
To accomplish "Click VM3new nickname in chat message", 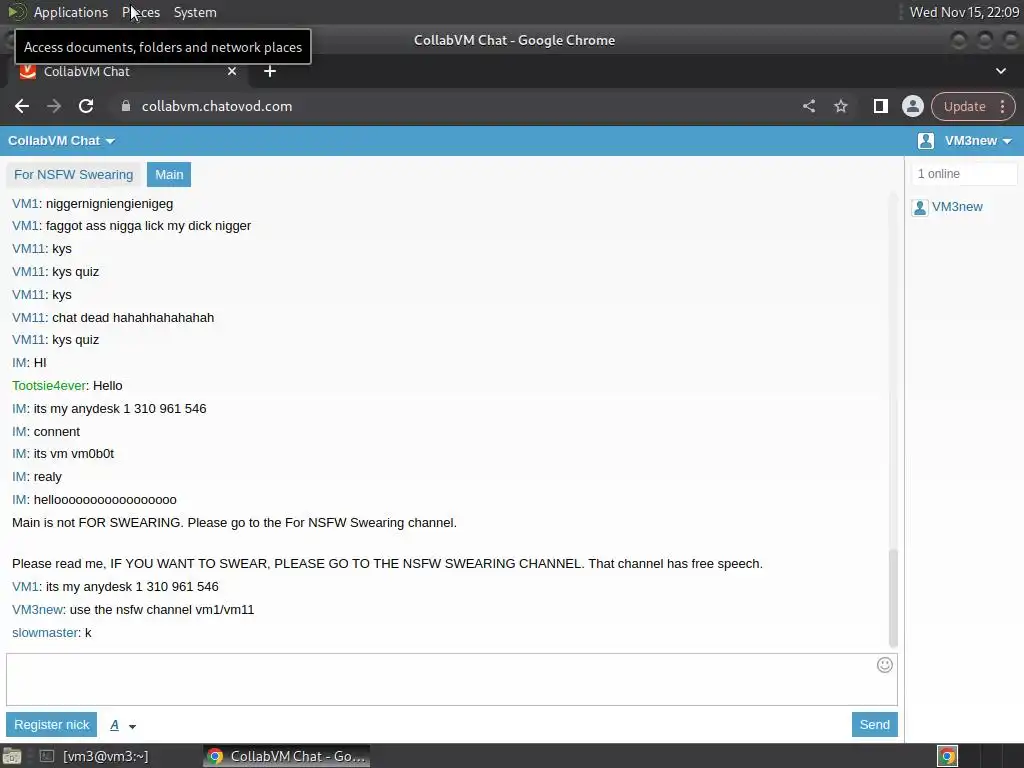I will coord(37,610).
